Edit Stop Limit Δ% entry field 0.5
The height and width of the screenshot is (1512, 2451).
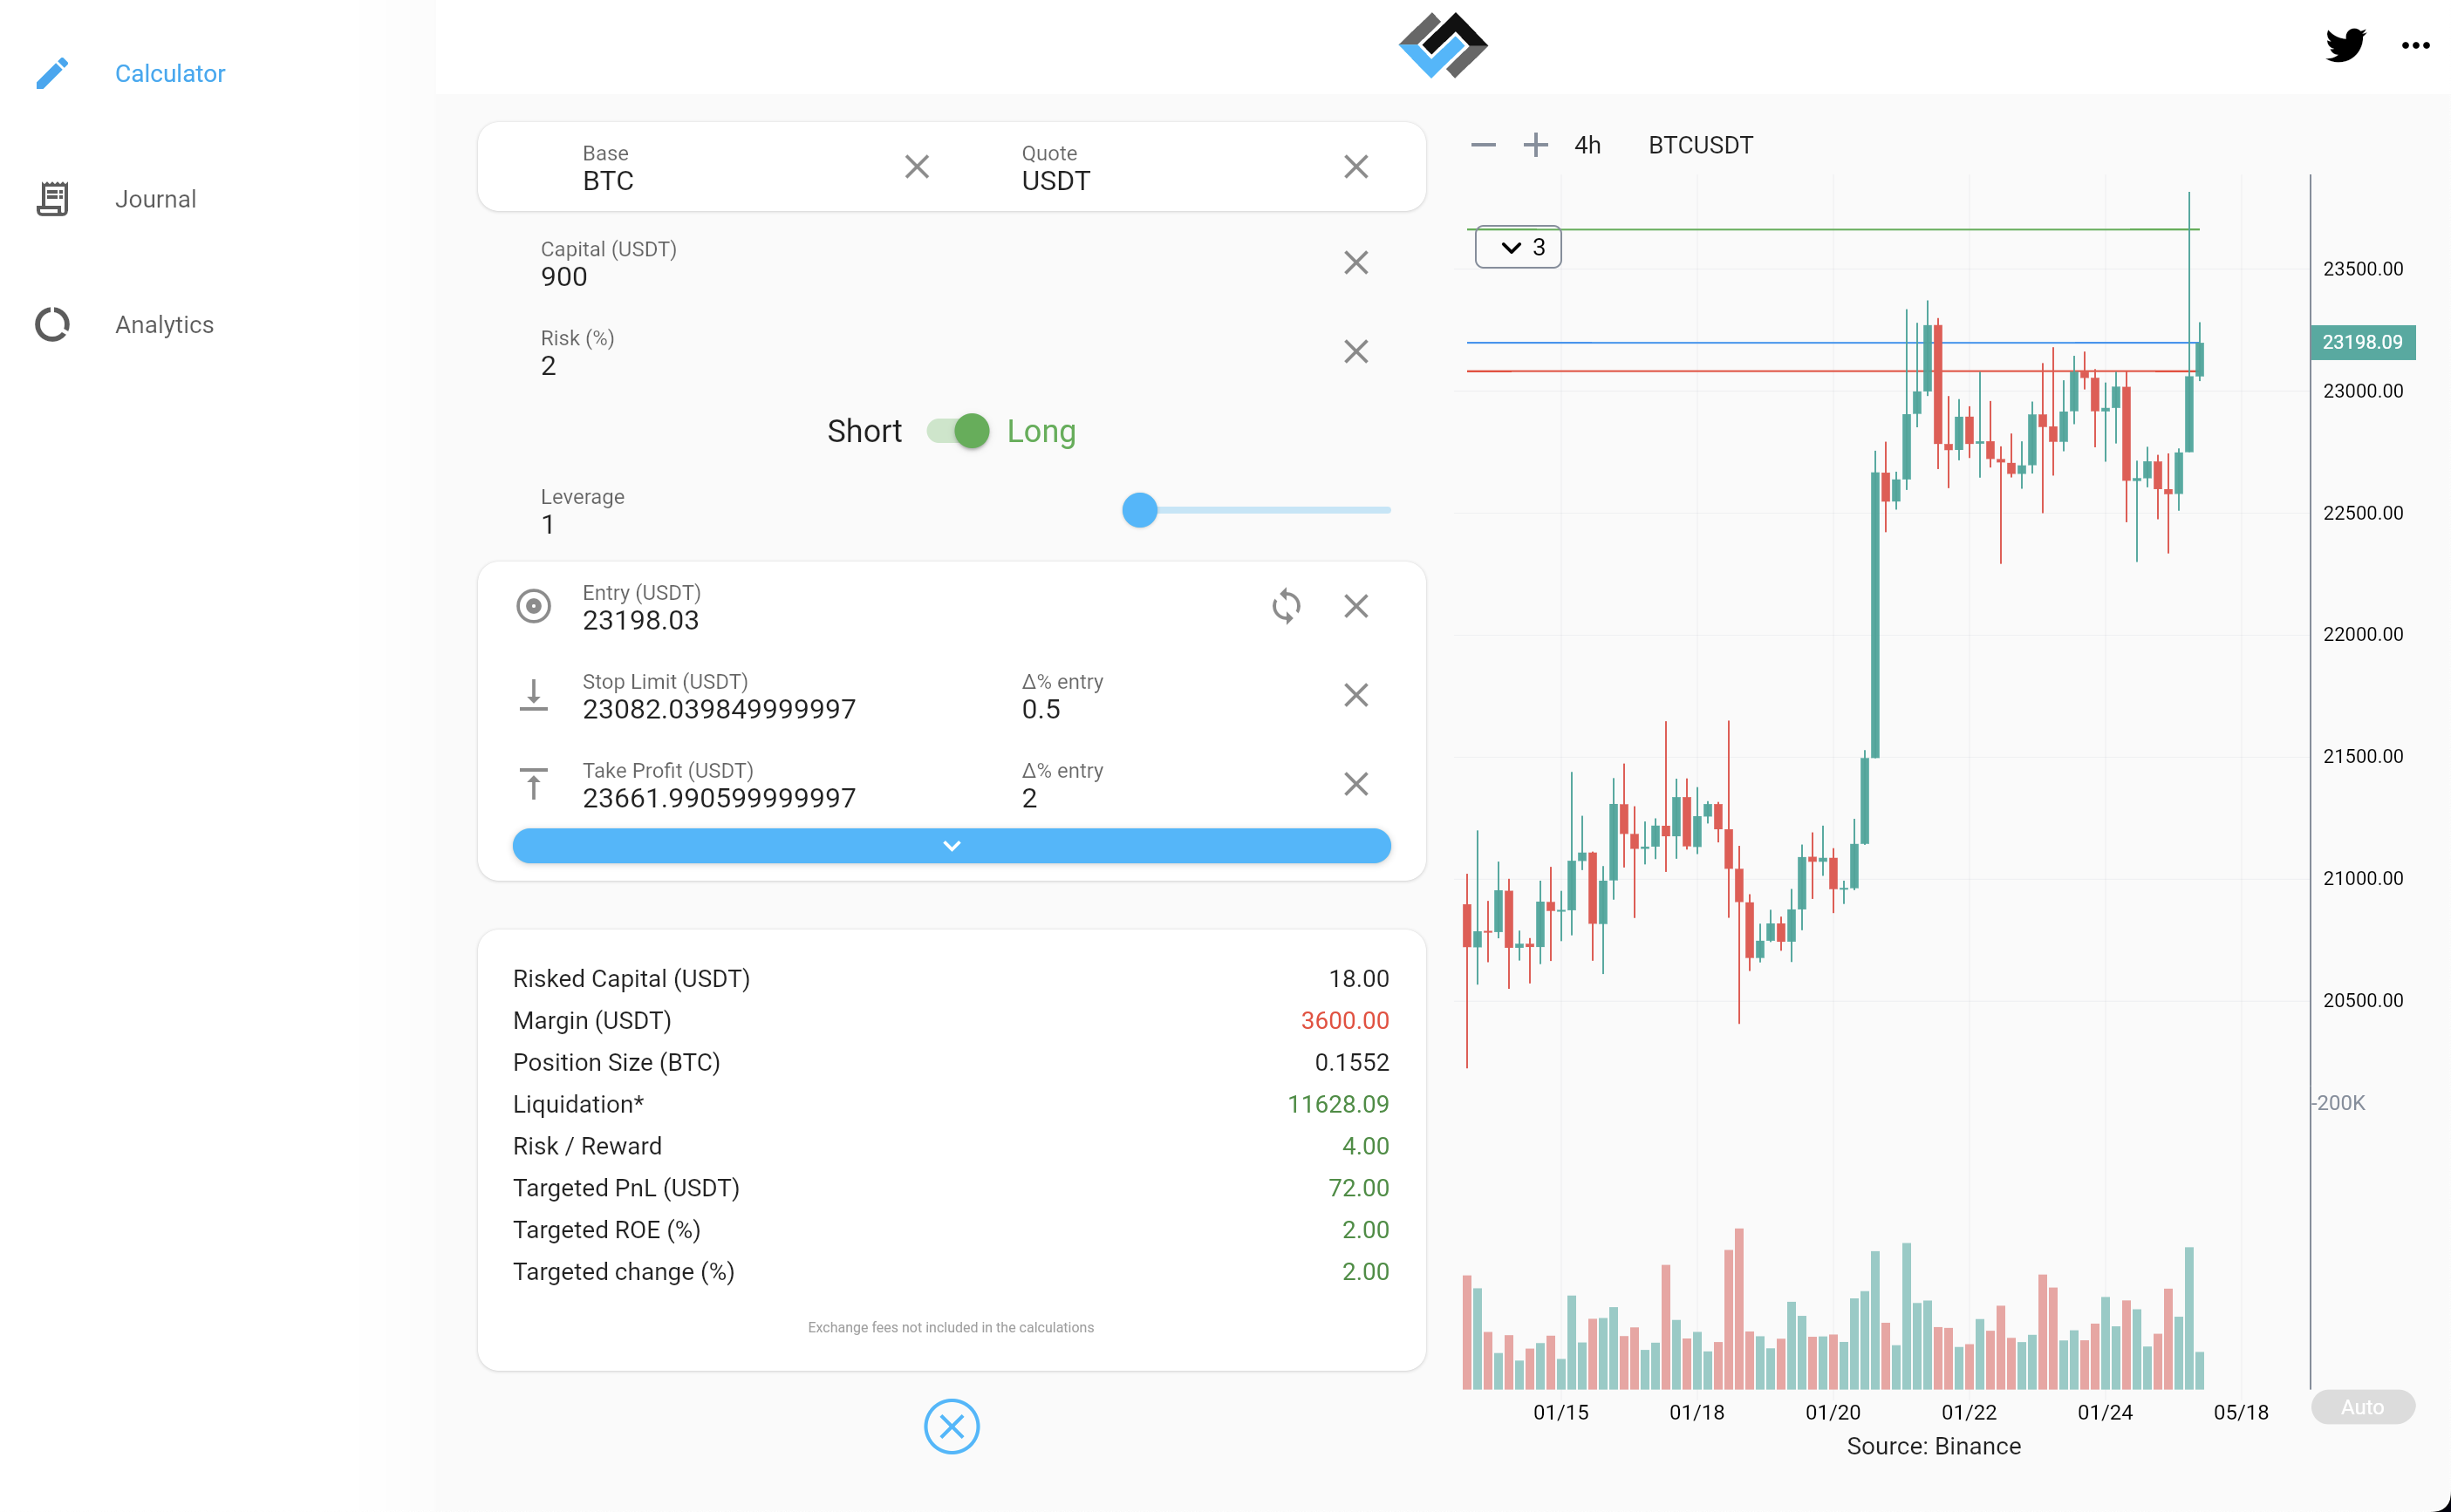click(x=1171, y=695)
